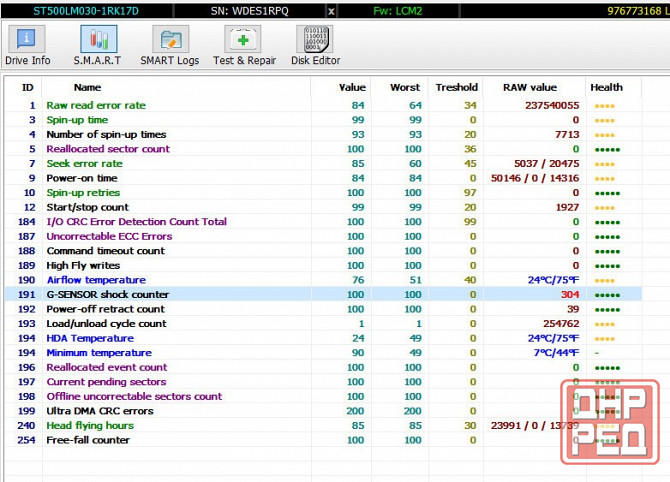Select the Ultra DMA CRC errors row
This screenshot has width=670, height=482.
(x=323, y=410)
